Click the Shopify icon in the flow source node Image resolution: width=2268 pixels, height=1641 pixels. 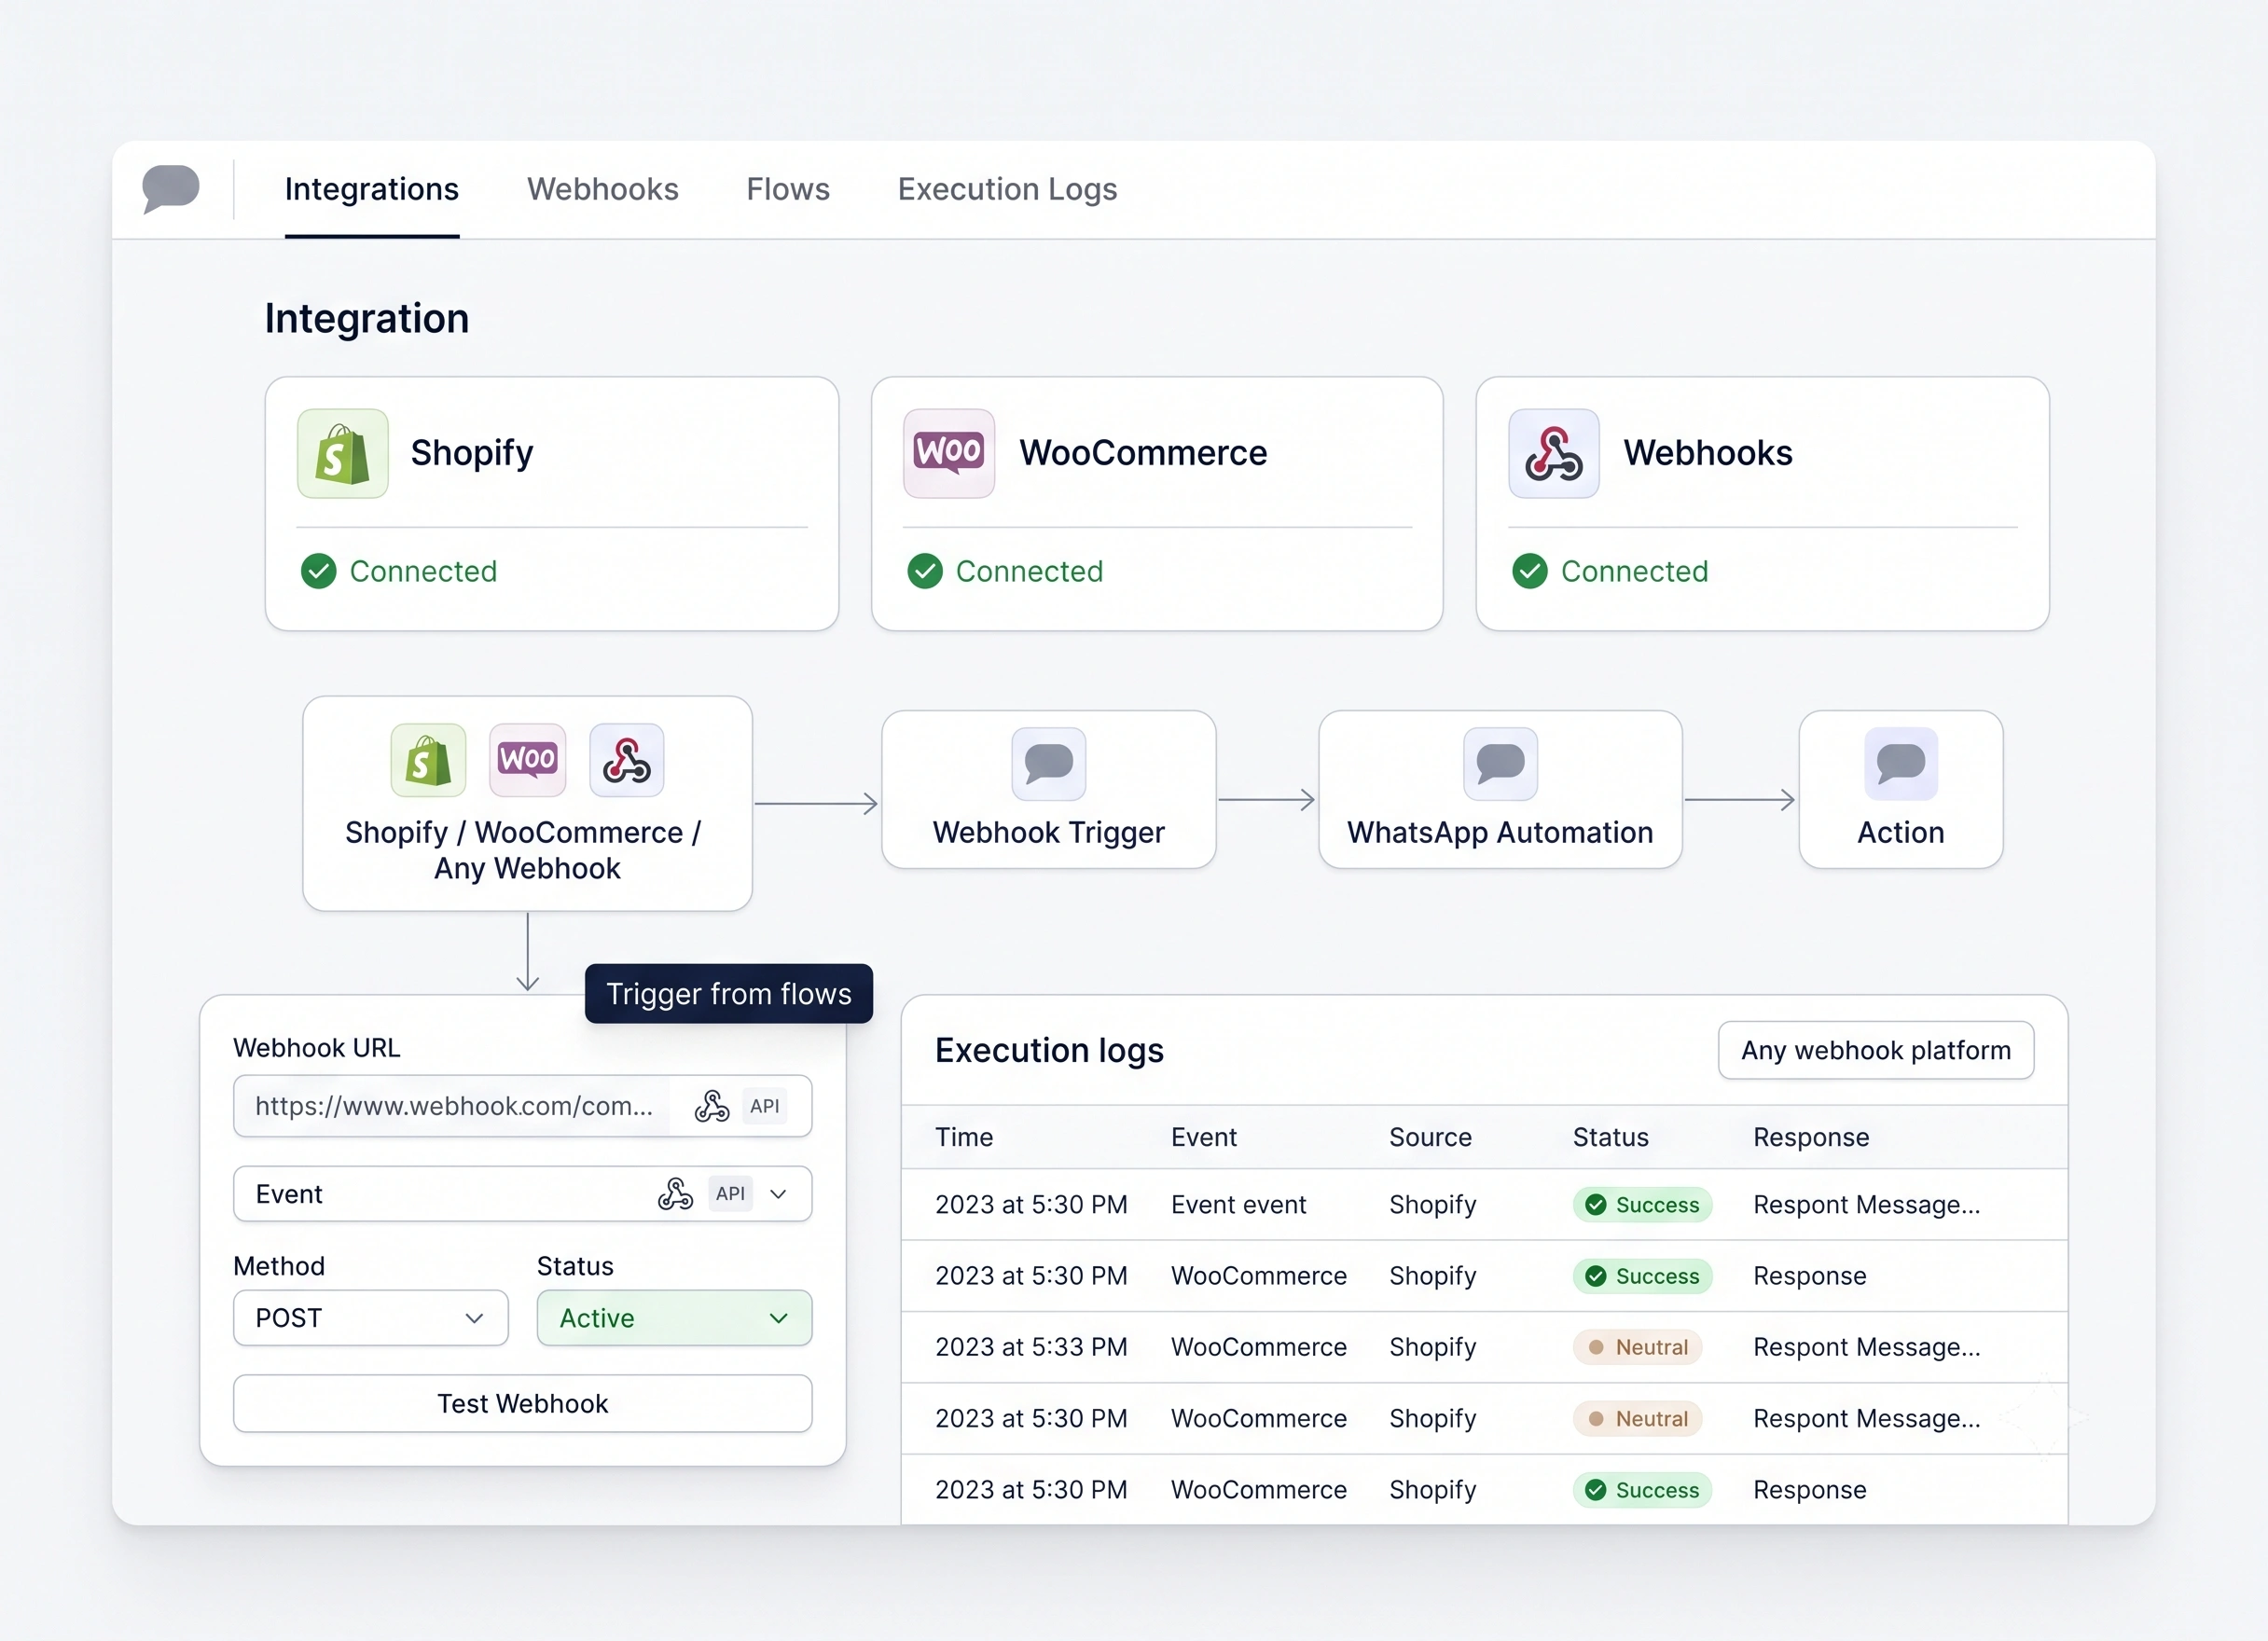pyautogui.click(x=428, y=760)
